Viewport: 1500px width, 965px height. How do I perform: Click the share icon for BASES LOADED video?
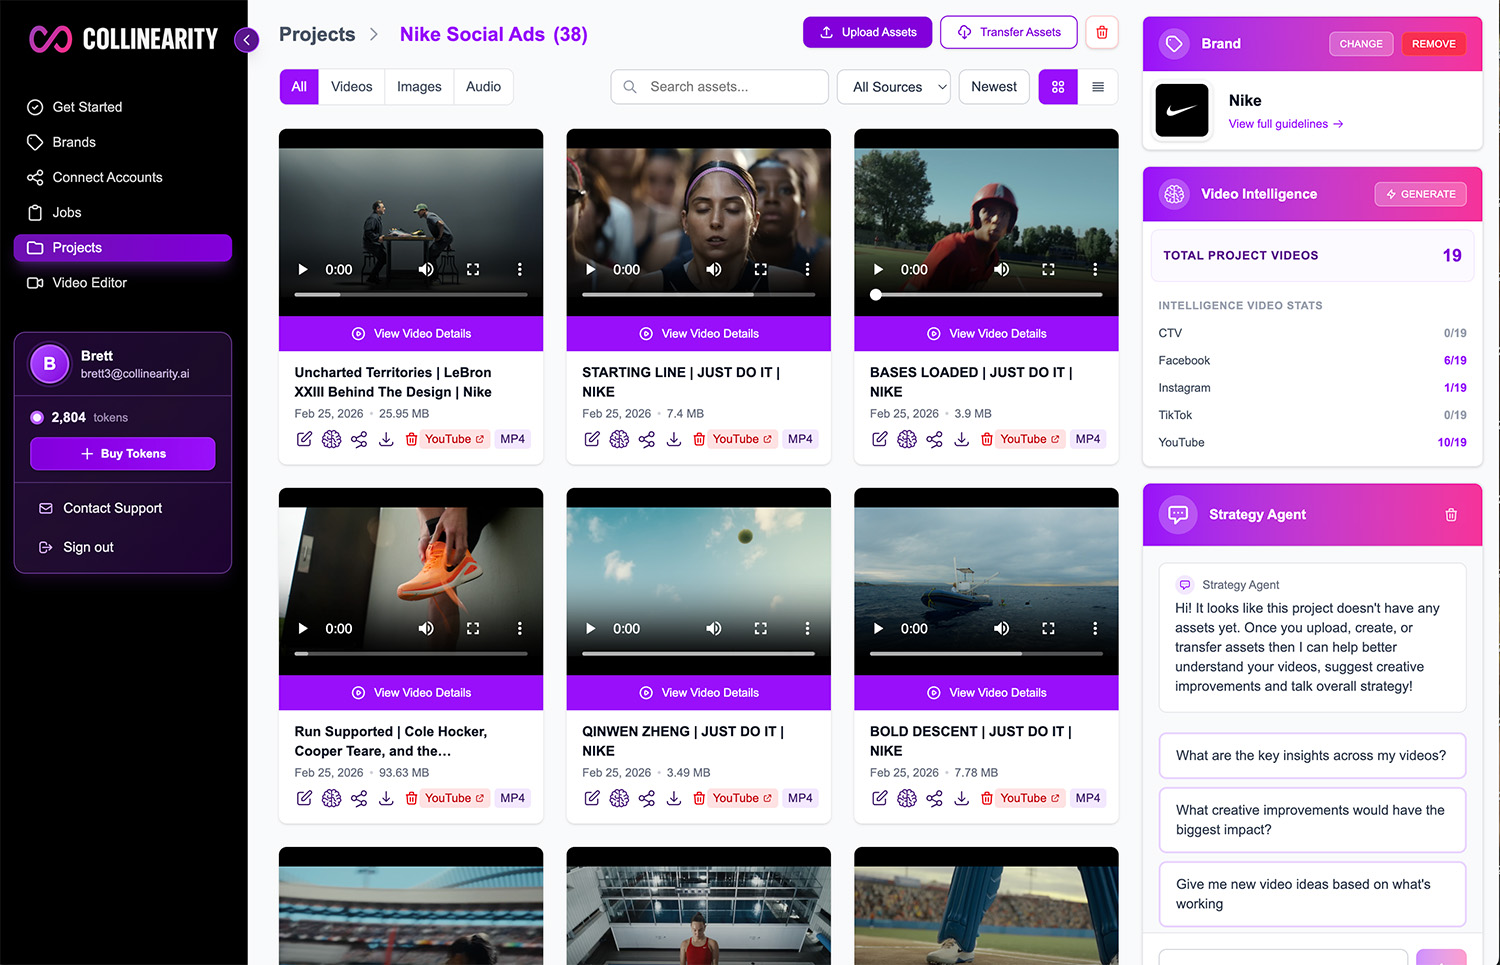[x=934, y=439]
